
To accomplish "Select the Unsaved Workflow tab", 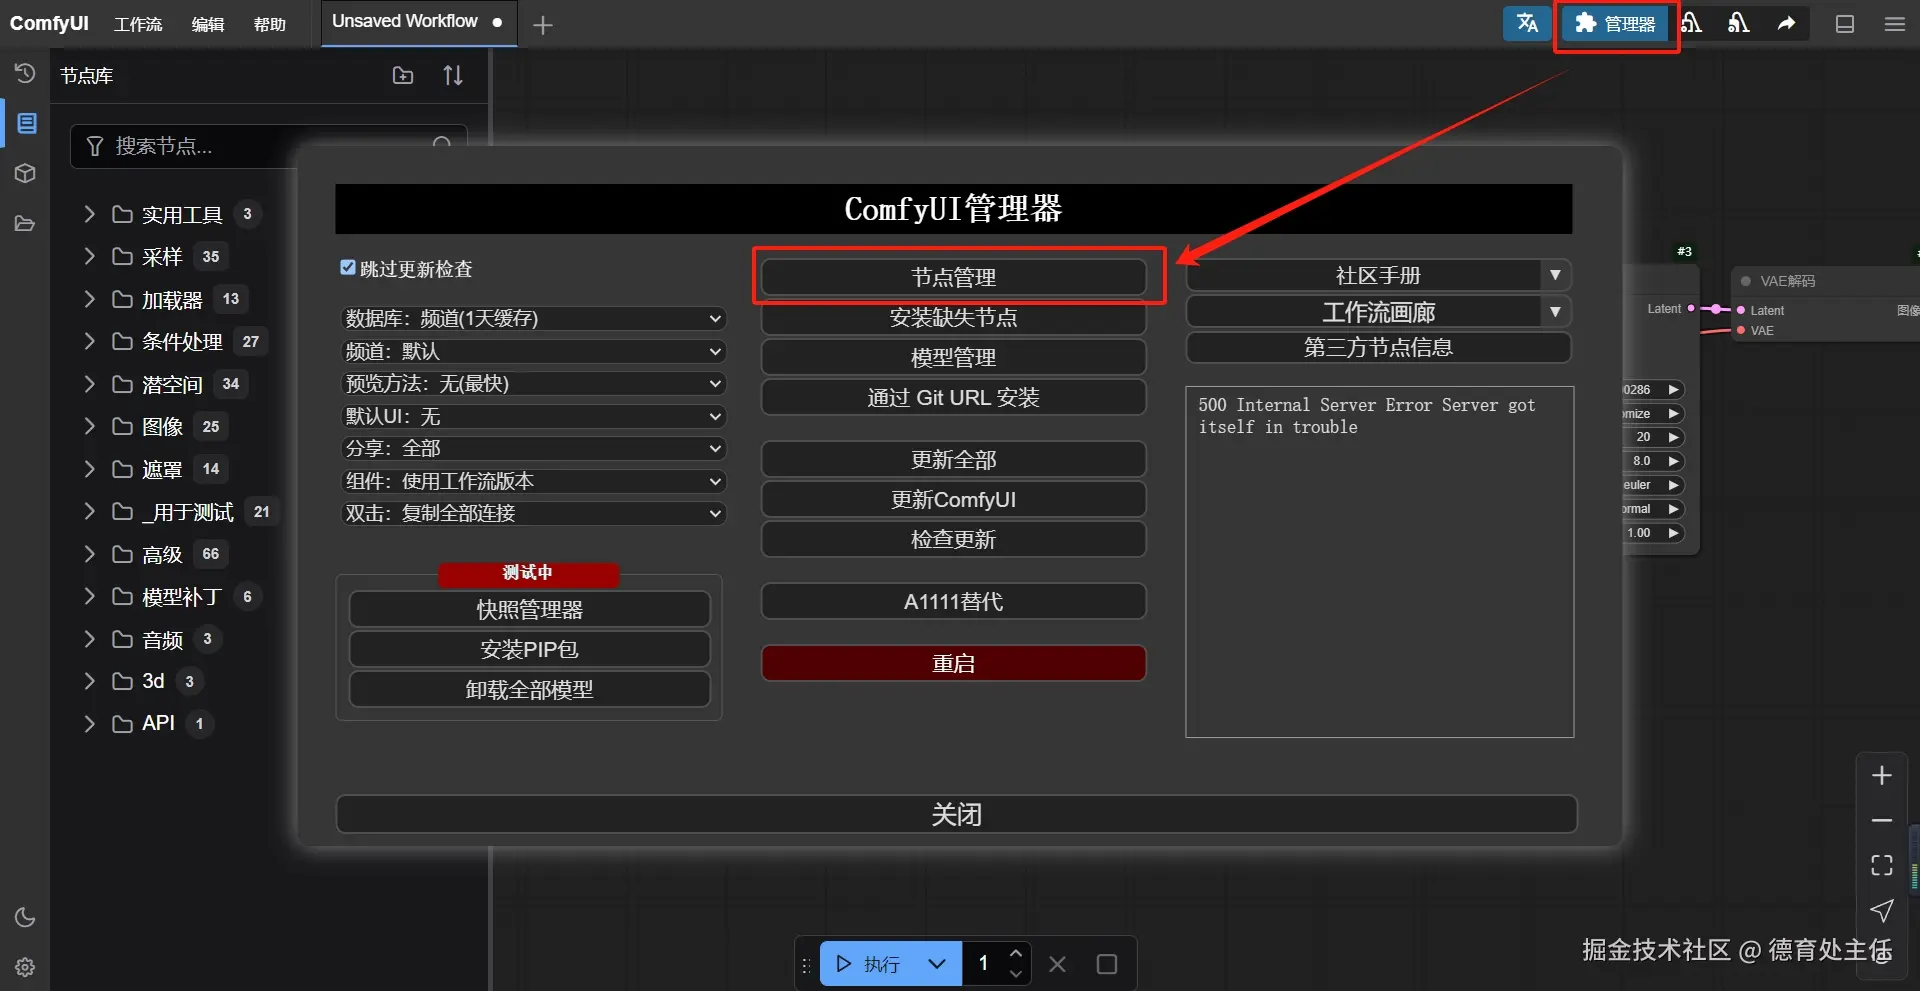I will pos(418,22).
